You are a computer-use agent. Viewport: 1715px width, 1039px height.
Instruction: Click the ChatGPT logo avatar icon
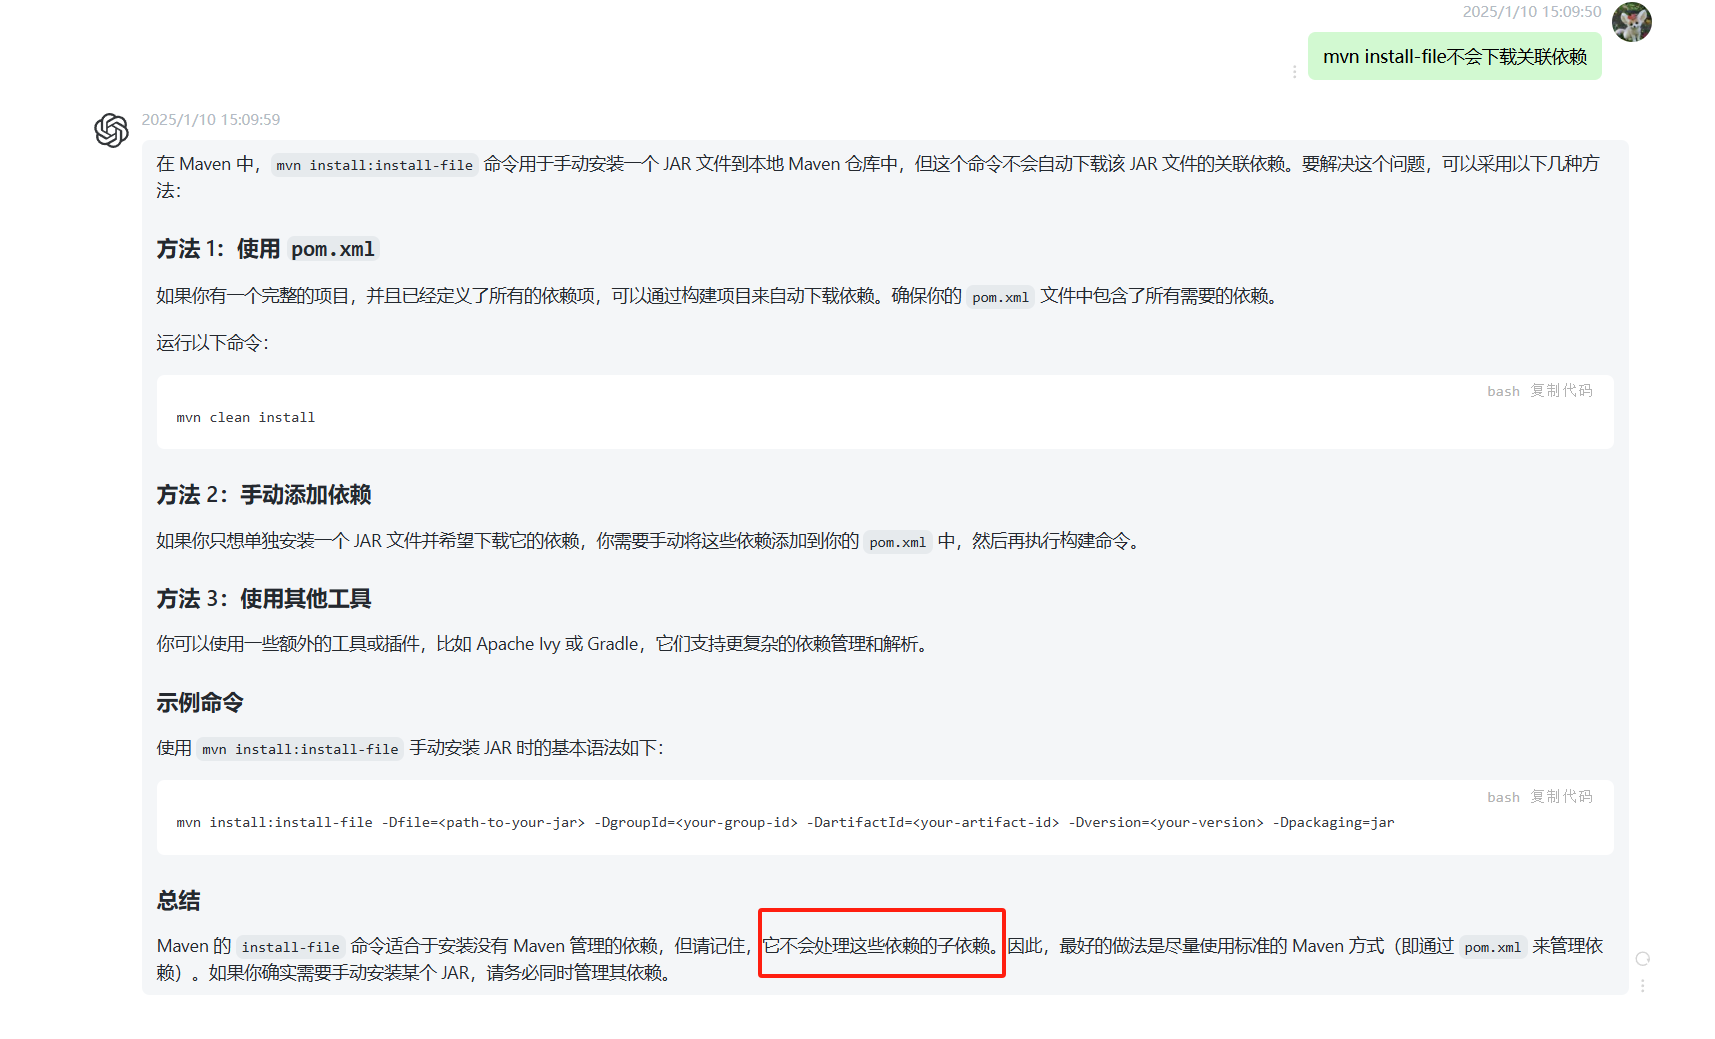[x=111, y=130]
